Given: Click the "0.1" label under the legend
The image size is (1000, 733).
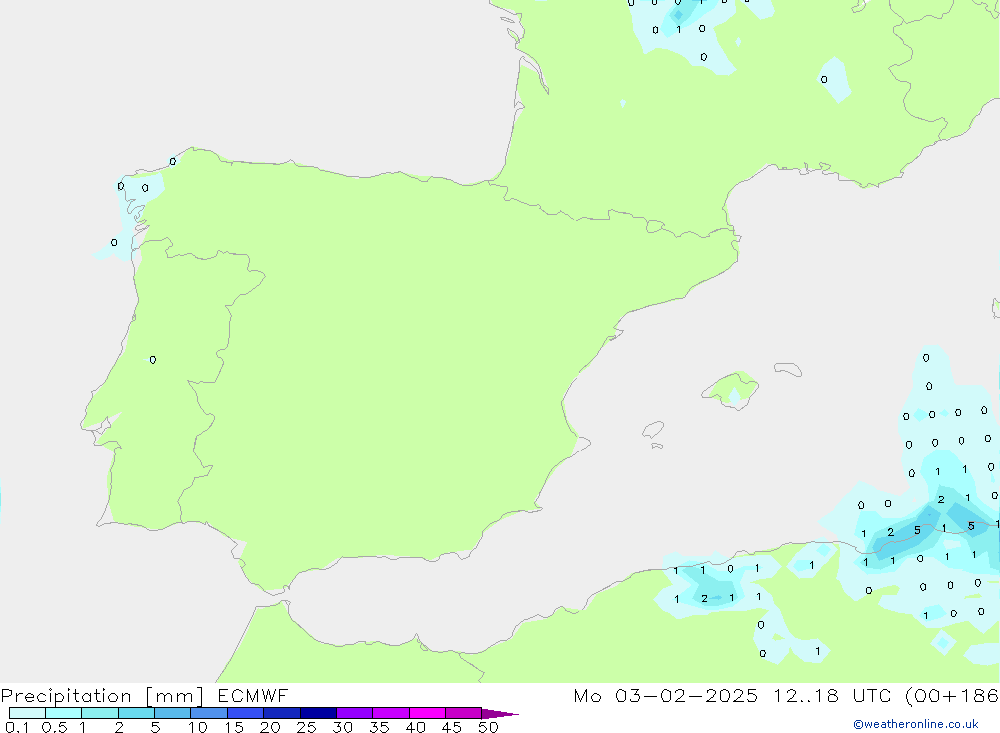Looking at the screenshot, I should [17, 727].
